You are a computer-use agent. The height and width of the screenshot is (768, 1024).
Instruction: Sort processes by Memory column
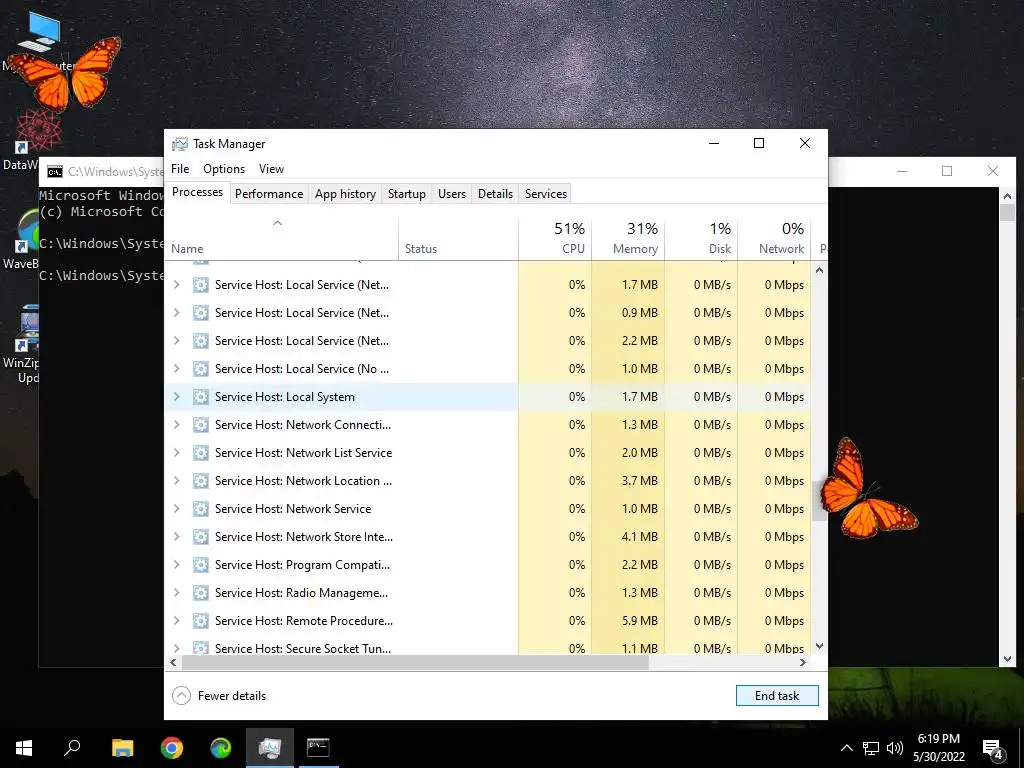628,239
